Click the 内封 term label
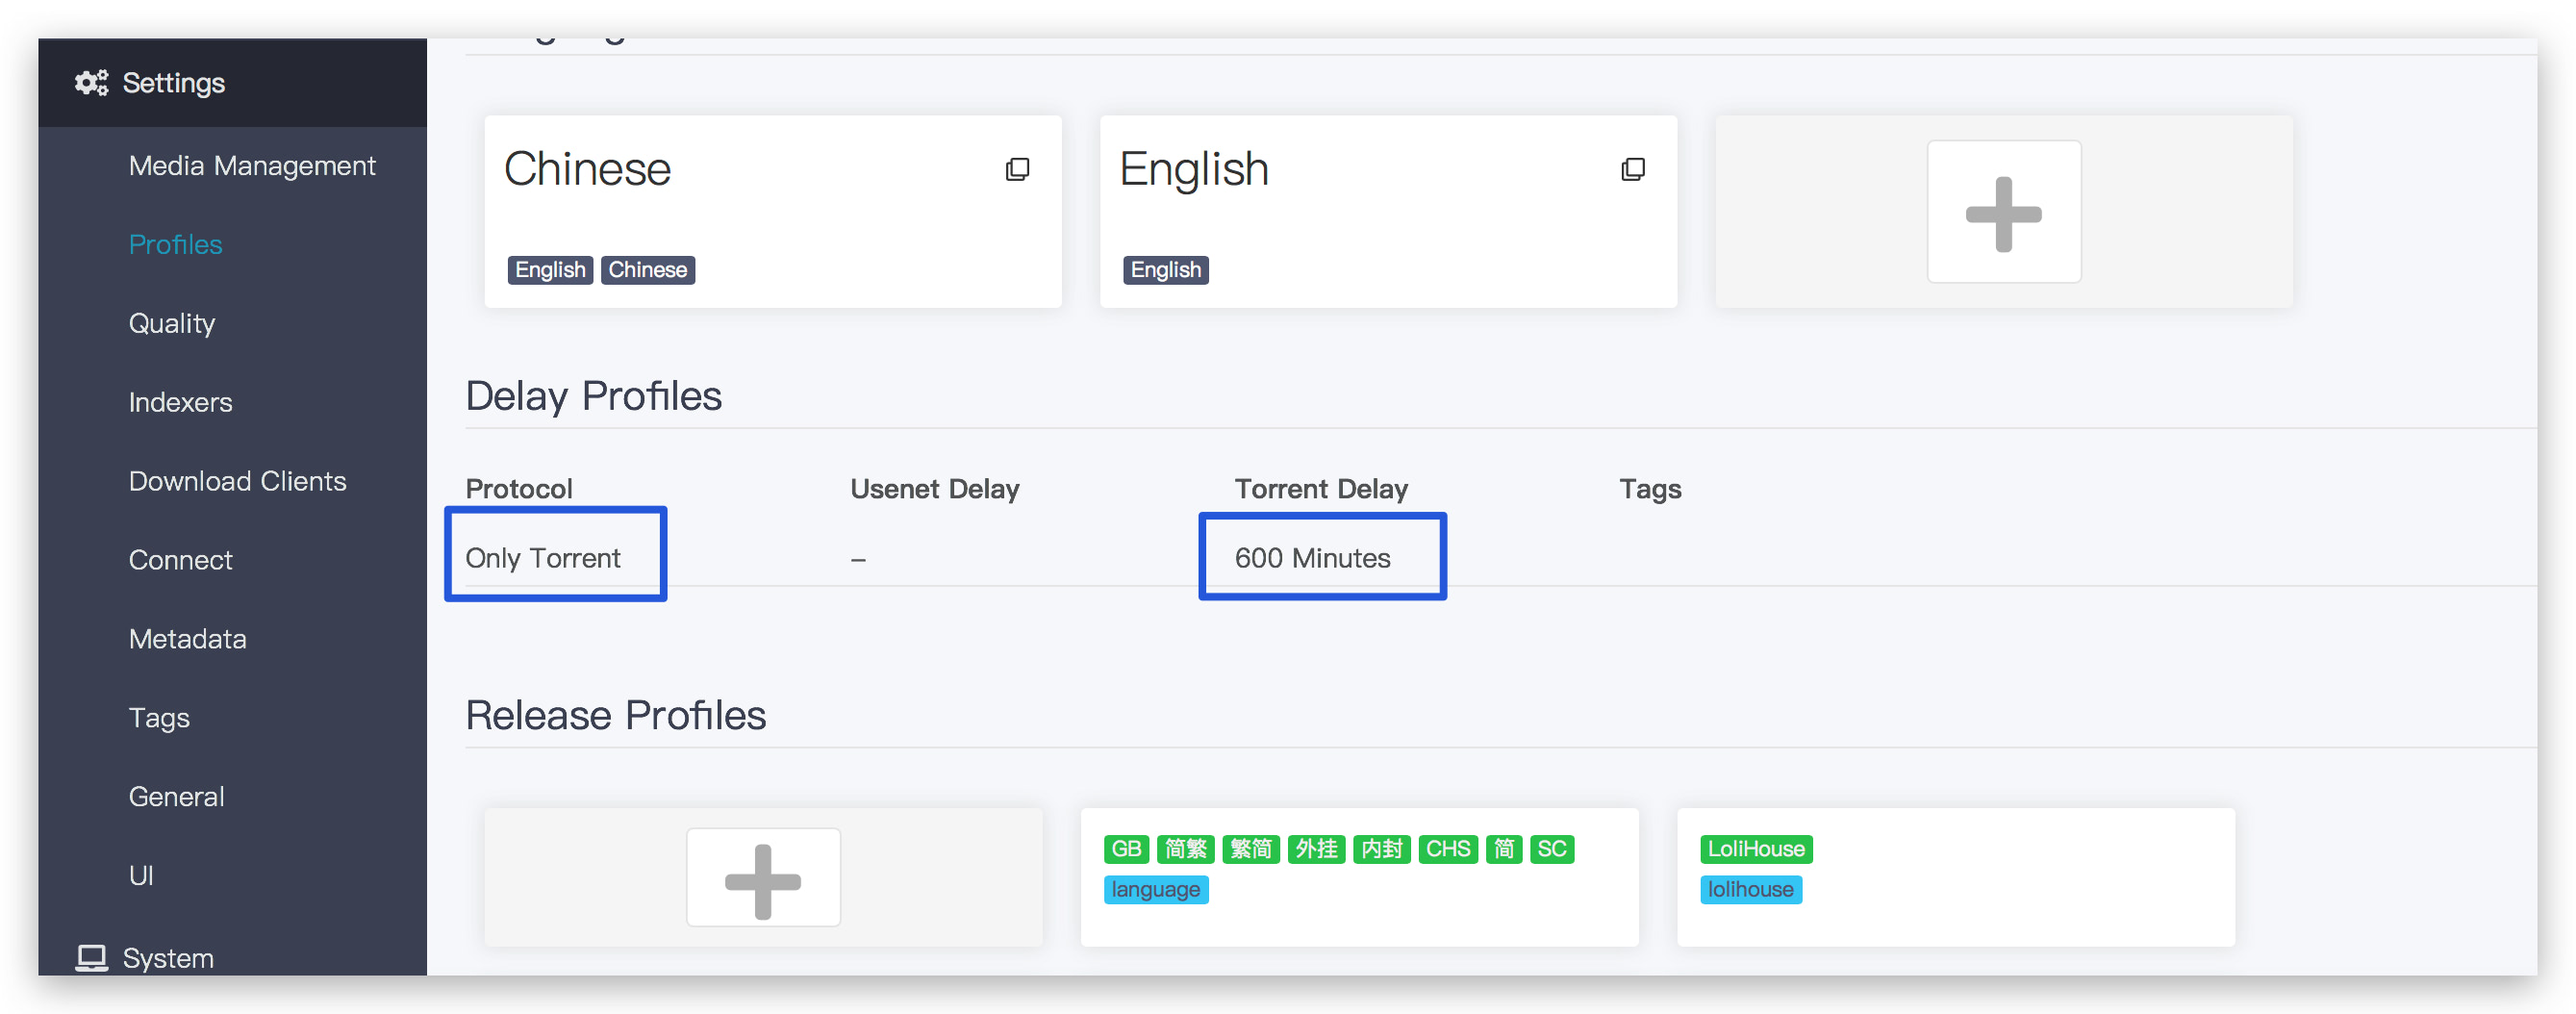Screen dimensions: 2576x1014 1381,849
